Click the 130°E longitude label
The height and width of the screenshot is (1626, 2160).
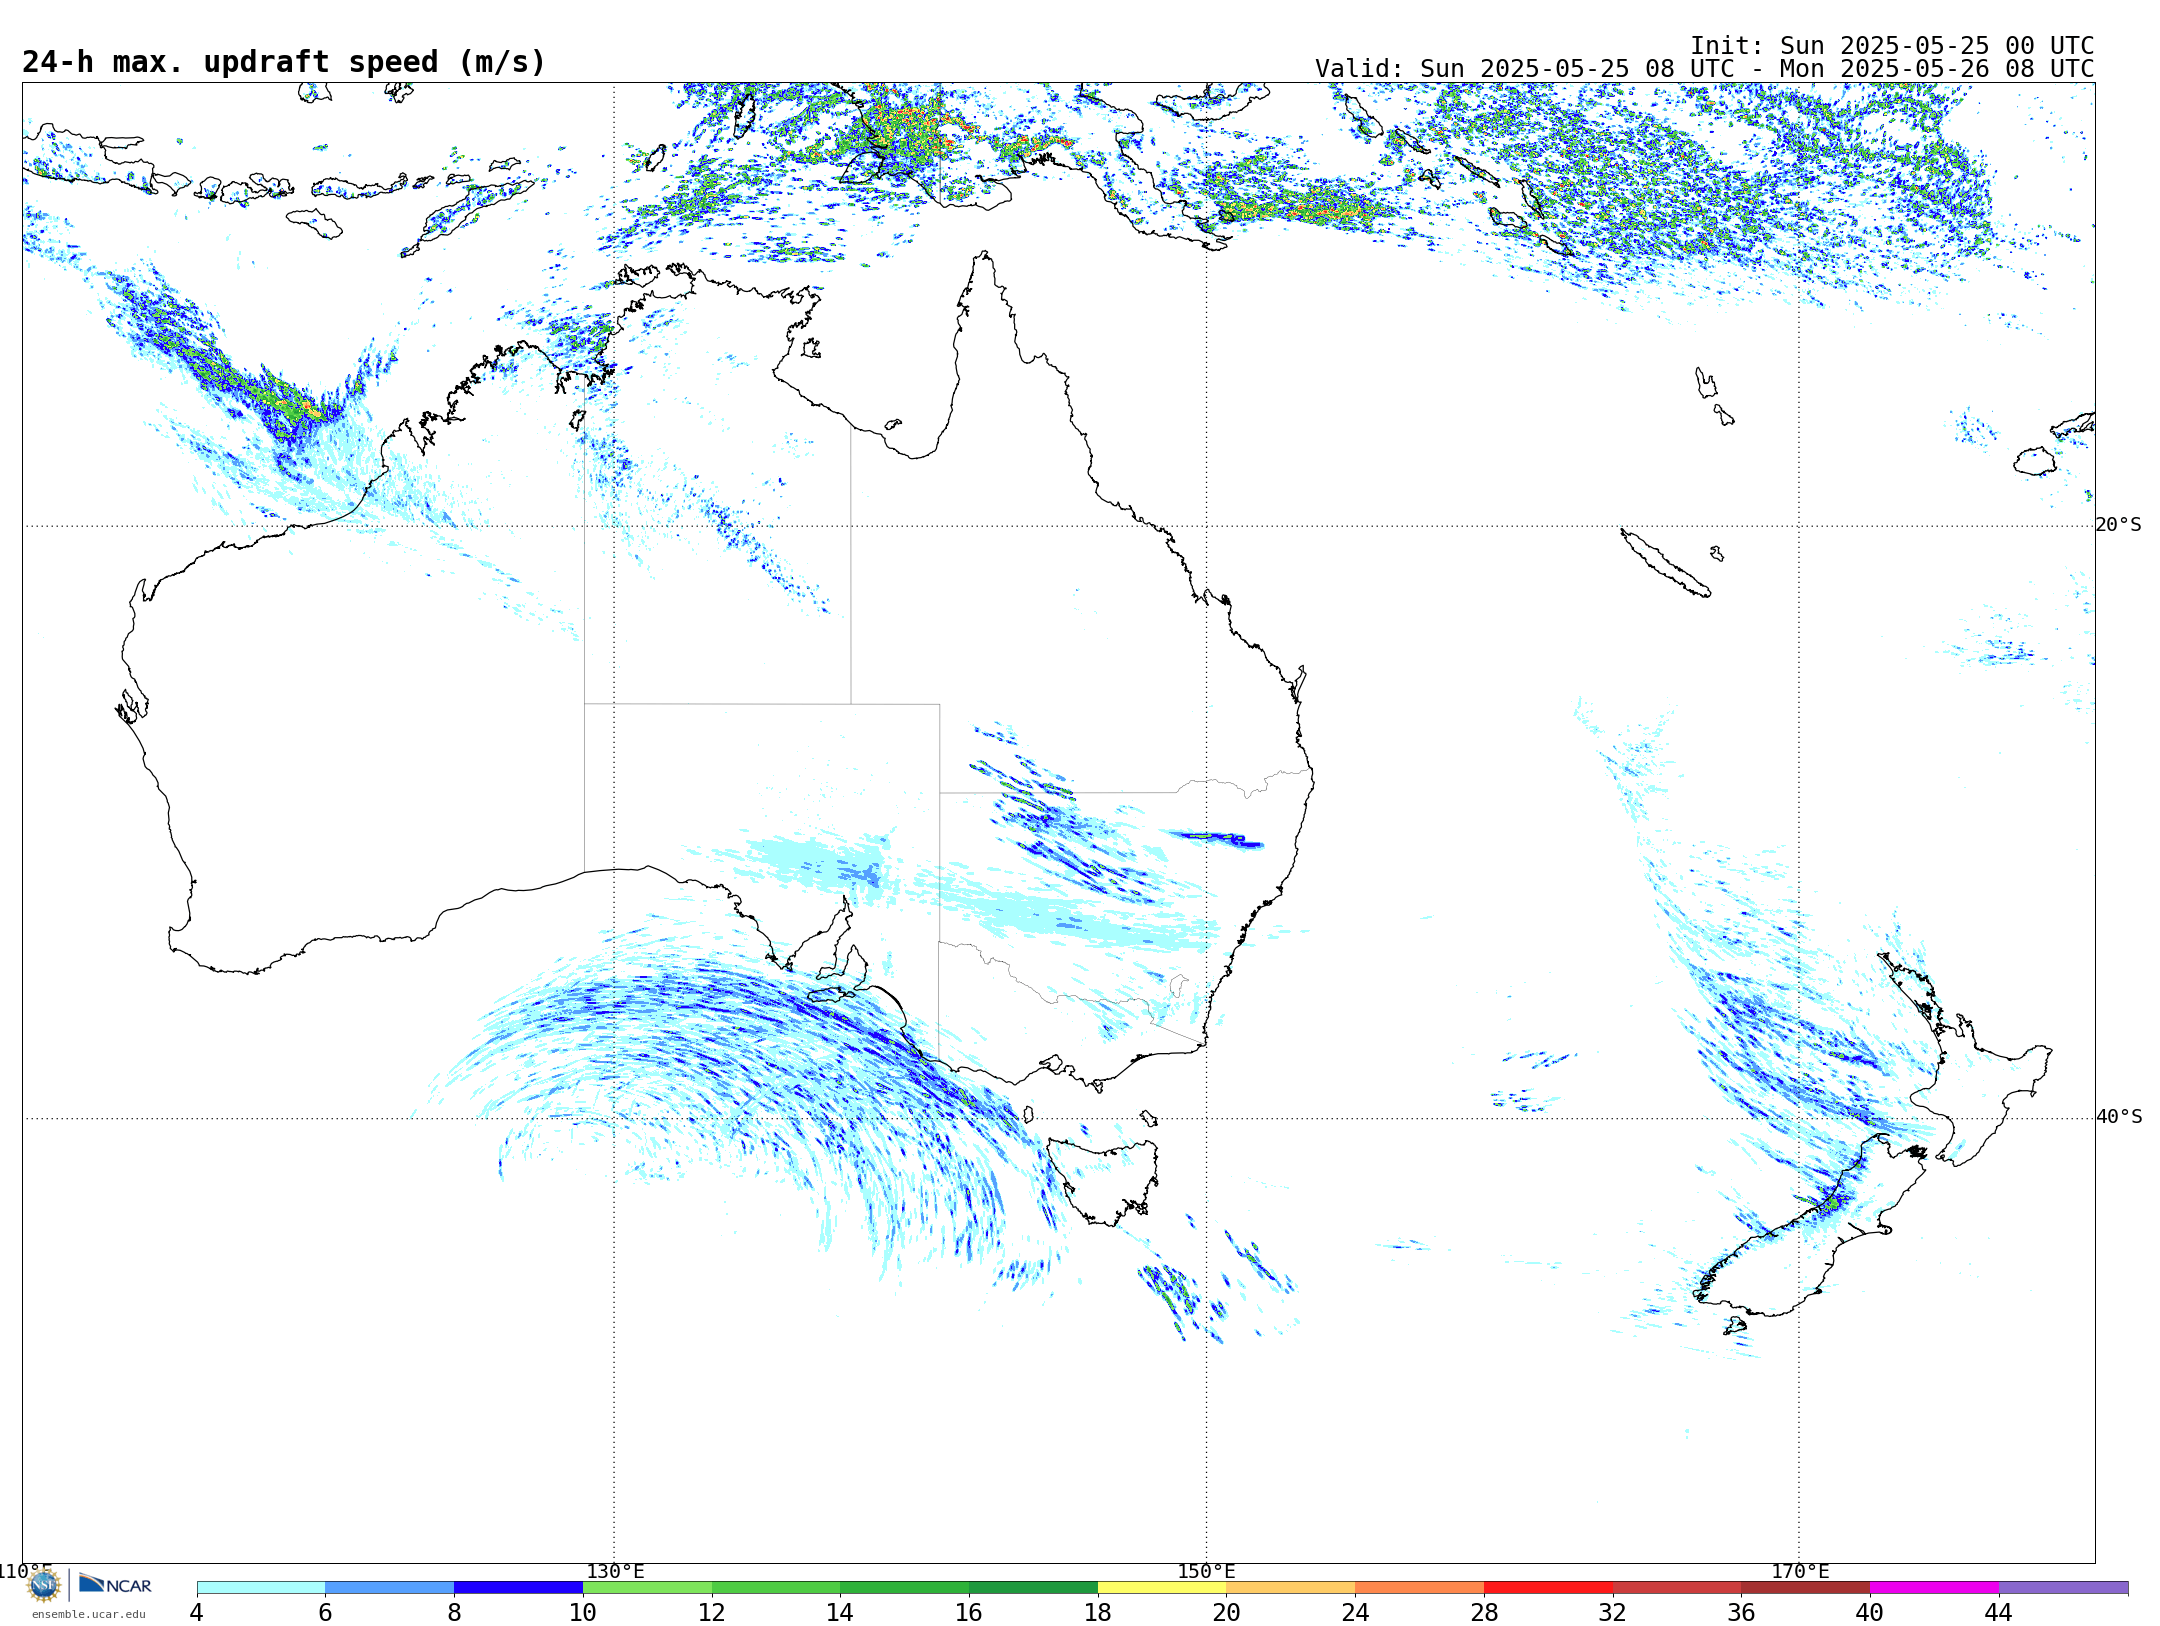[615, 1572]
